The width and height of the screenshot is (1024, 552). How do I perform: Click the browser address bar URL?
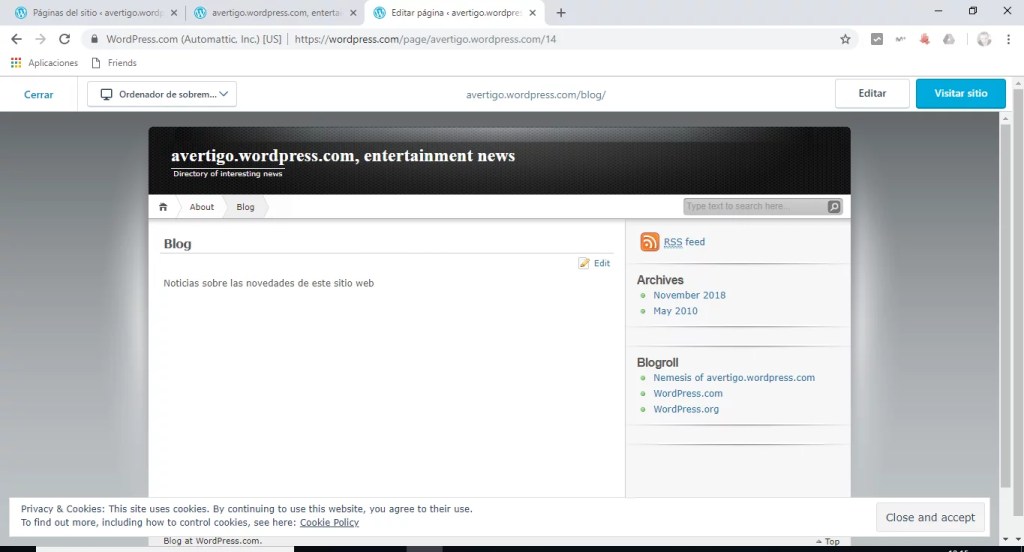click(x=425, y=39)
